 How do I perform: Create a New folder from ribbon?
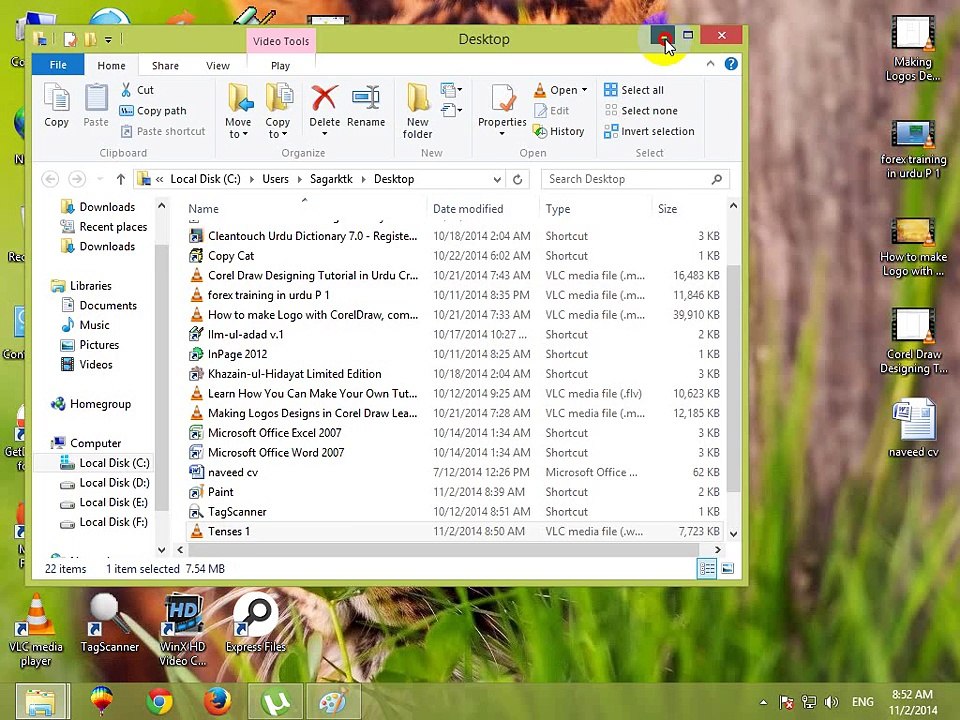[x=418, y=110]
